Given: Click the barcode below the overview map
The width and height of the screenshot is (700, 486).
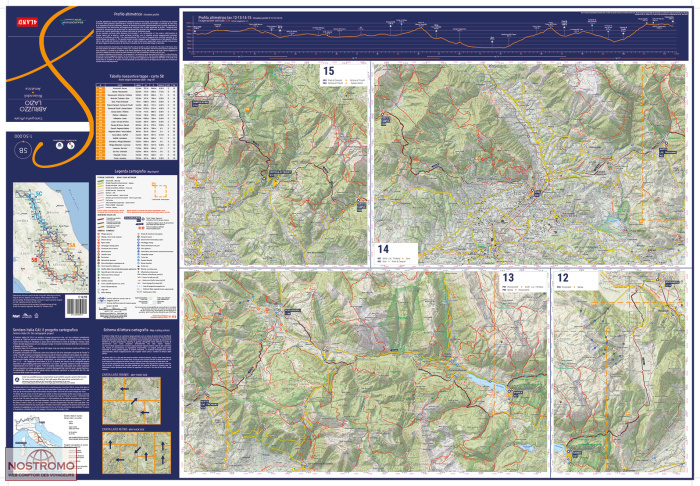Looking at the screenshot, I should coord(77,306).
